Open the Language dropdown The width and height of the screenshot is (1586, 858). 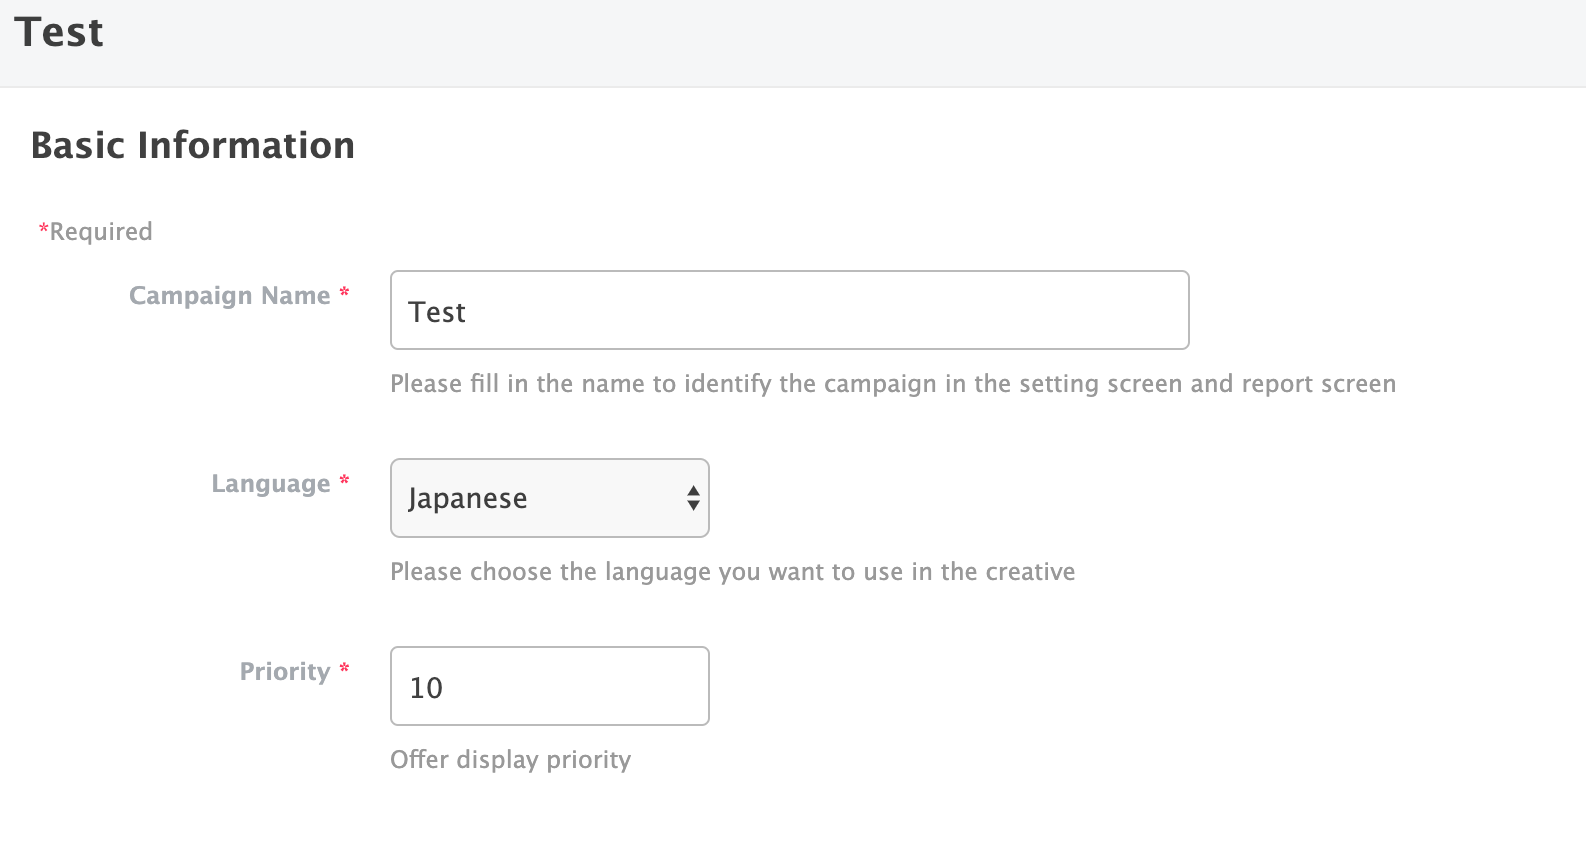click(x=548, y=498)
